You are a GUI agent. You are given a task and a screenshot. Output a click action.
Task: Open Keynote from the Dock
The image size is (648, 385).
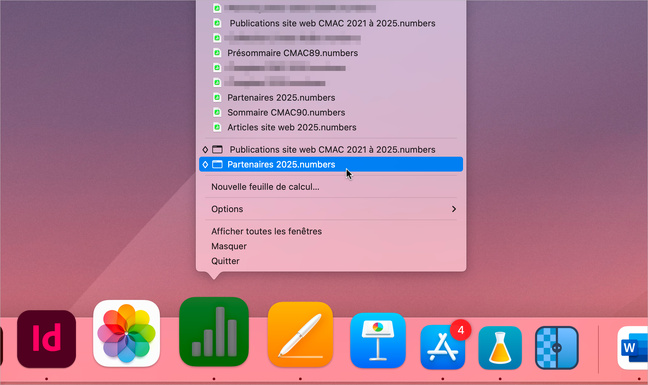[x=378, y=340]
